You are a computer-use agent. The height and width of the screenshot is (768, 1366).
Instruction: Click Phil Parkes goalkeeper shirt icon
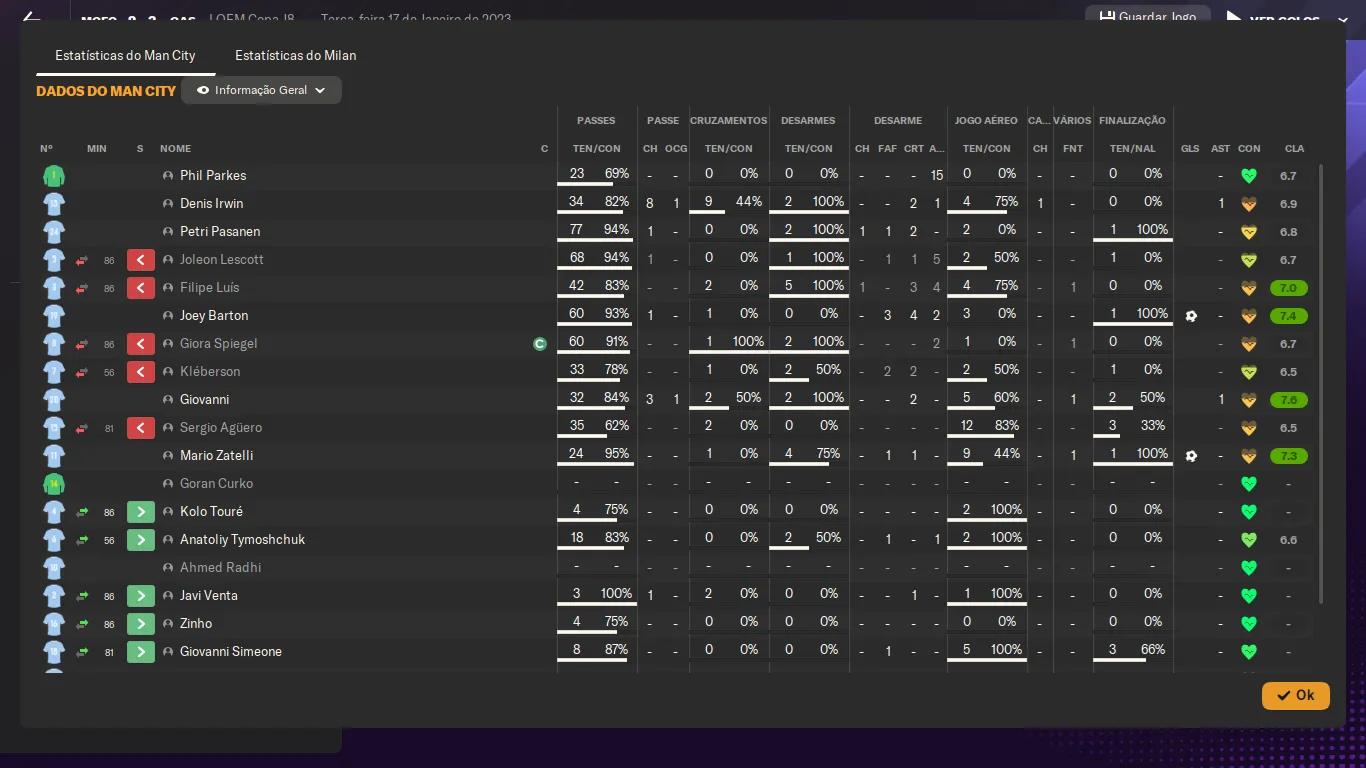coord(54,176)
